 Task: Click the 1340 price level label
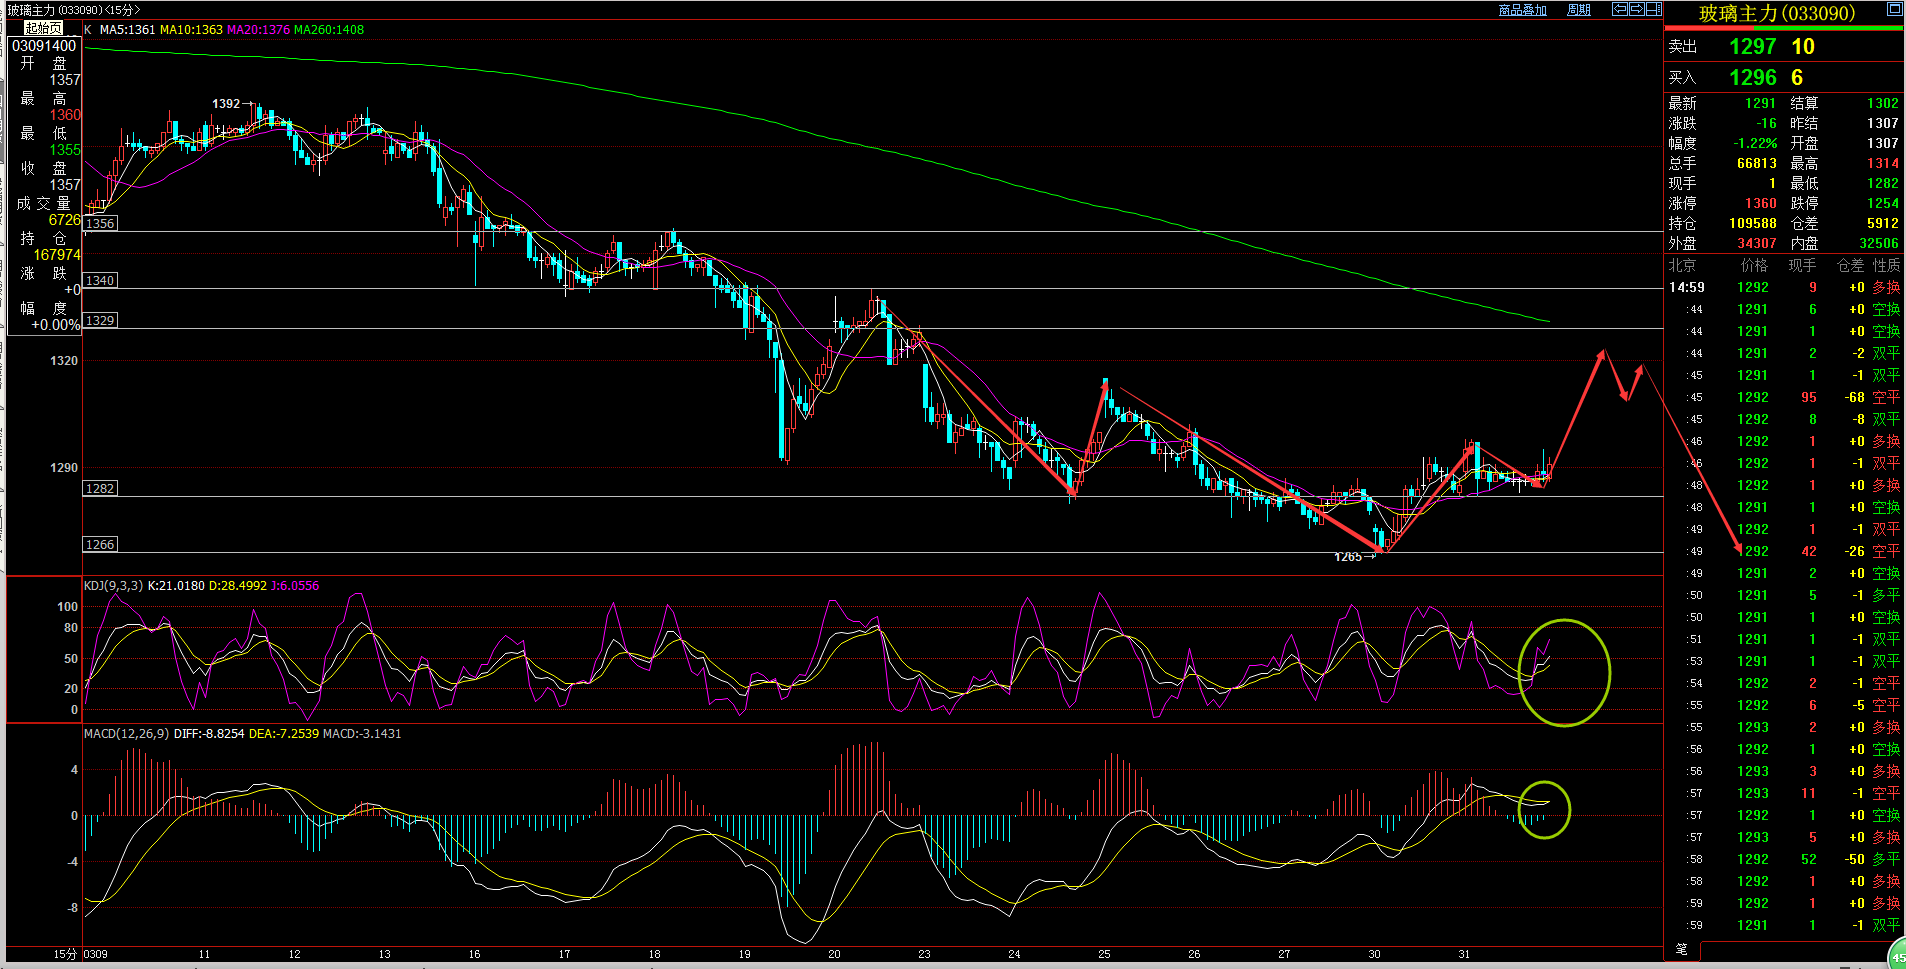coord(100,281)
